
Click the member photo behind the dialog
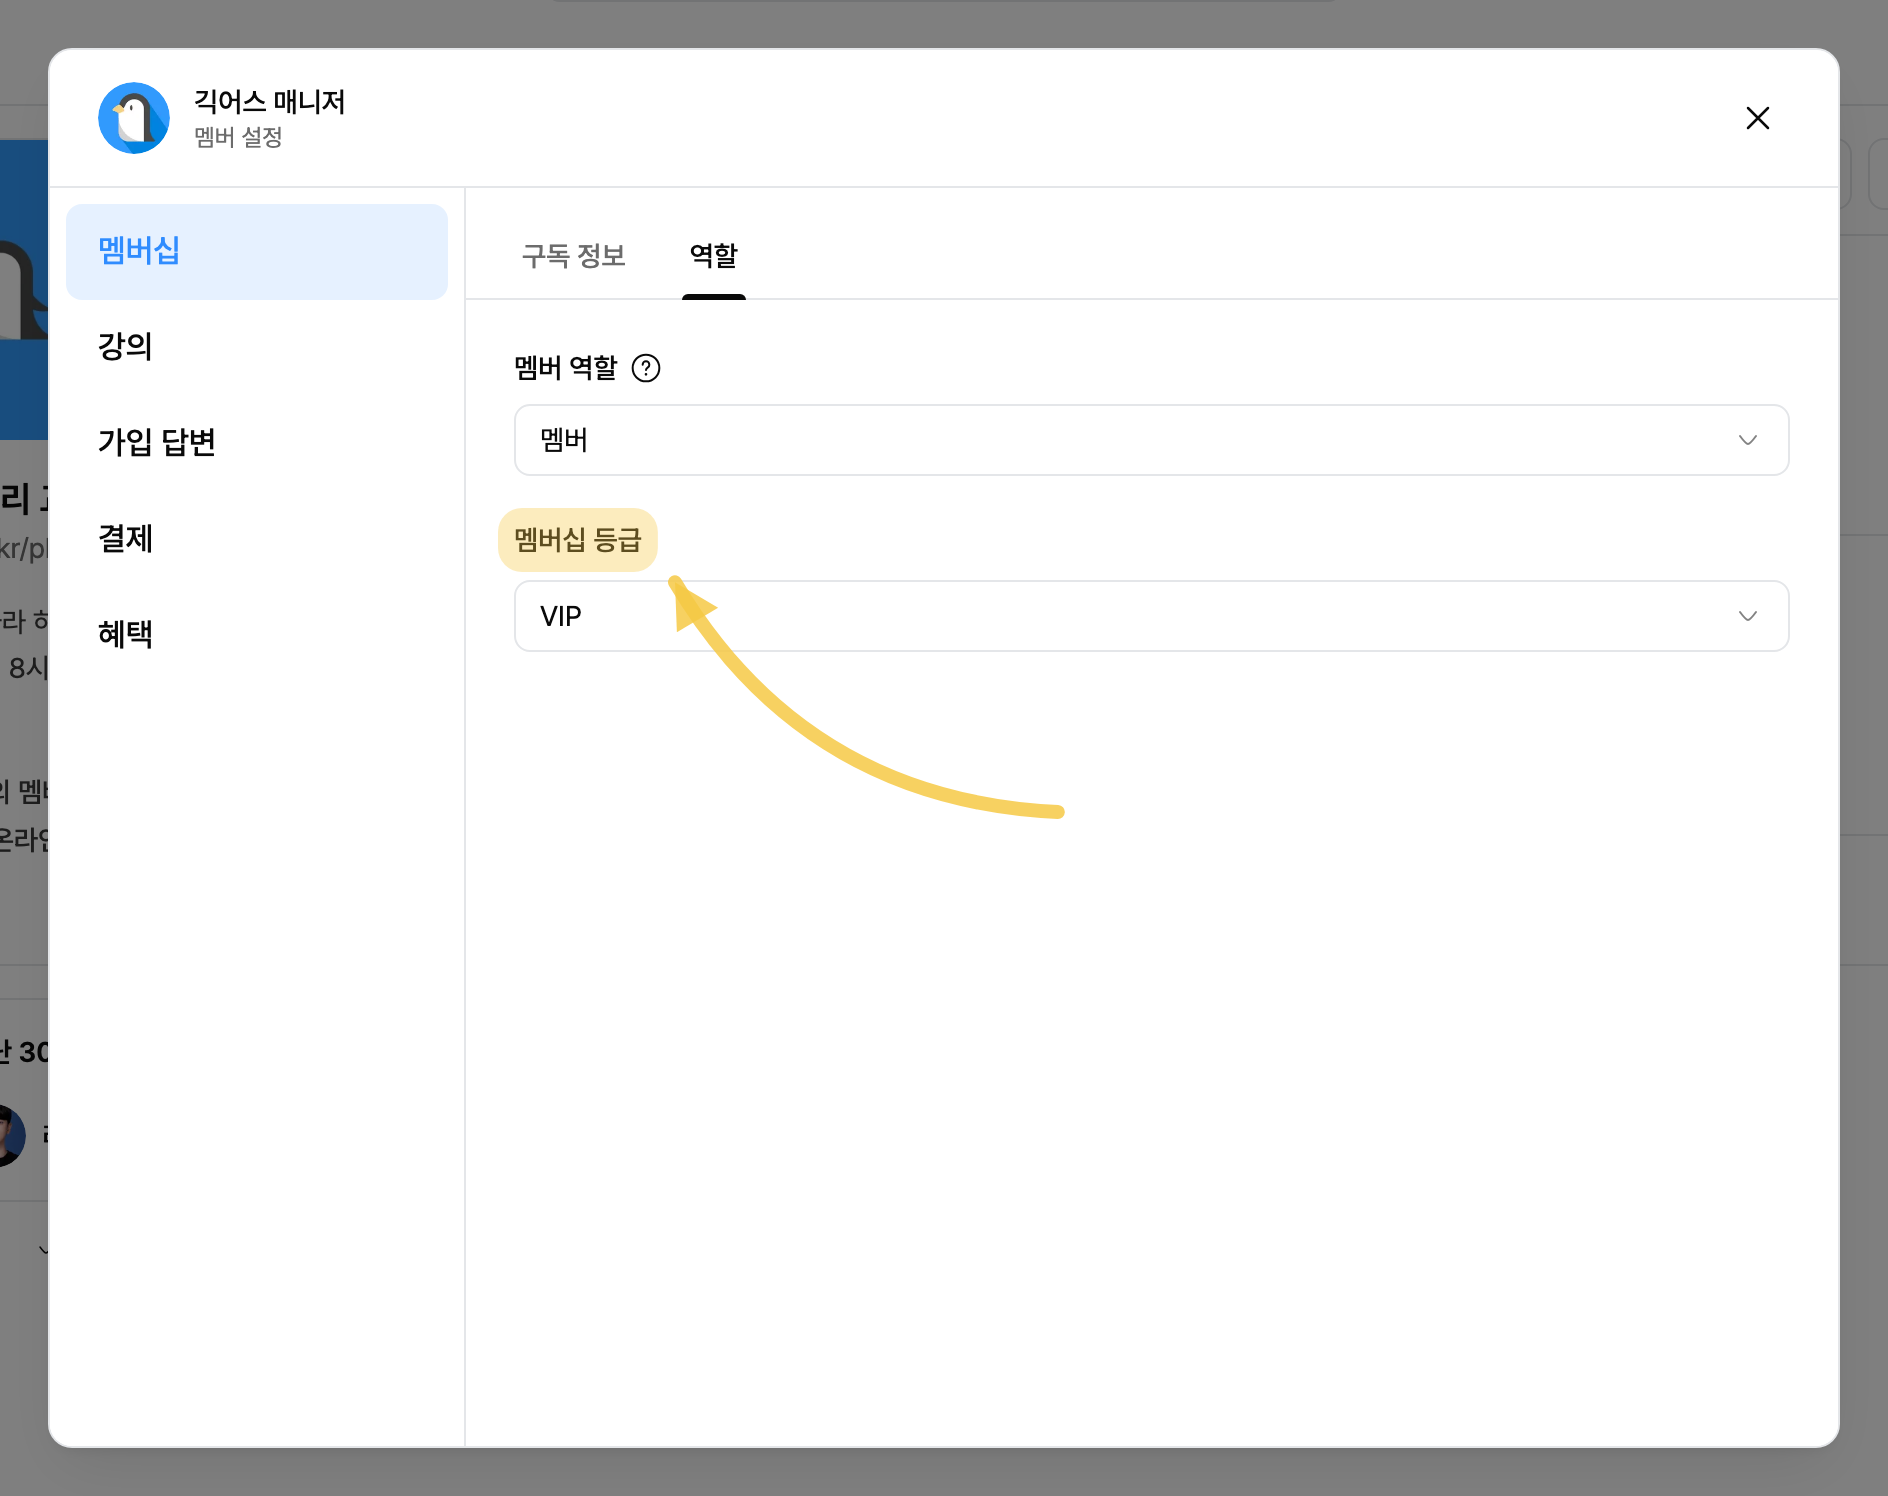pyautogui.click(x=11, y=1136)
